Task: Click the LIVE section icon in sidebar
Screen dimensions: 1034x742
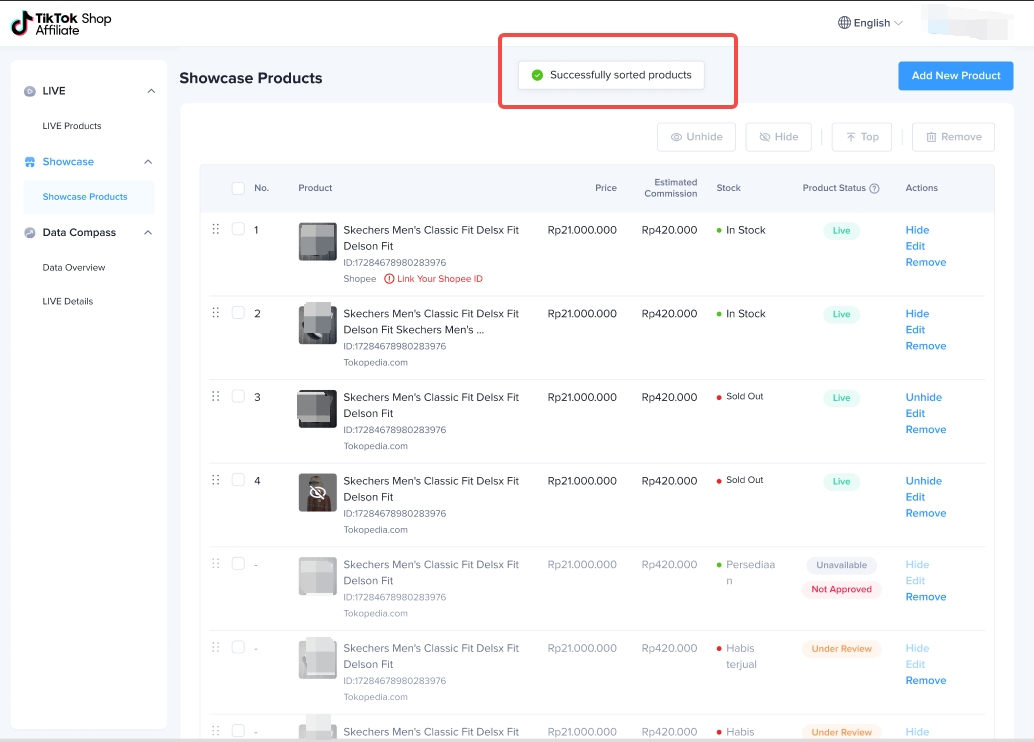Action: pos(30,91)
